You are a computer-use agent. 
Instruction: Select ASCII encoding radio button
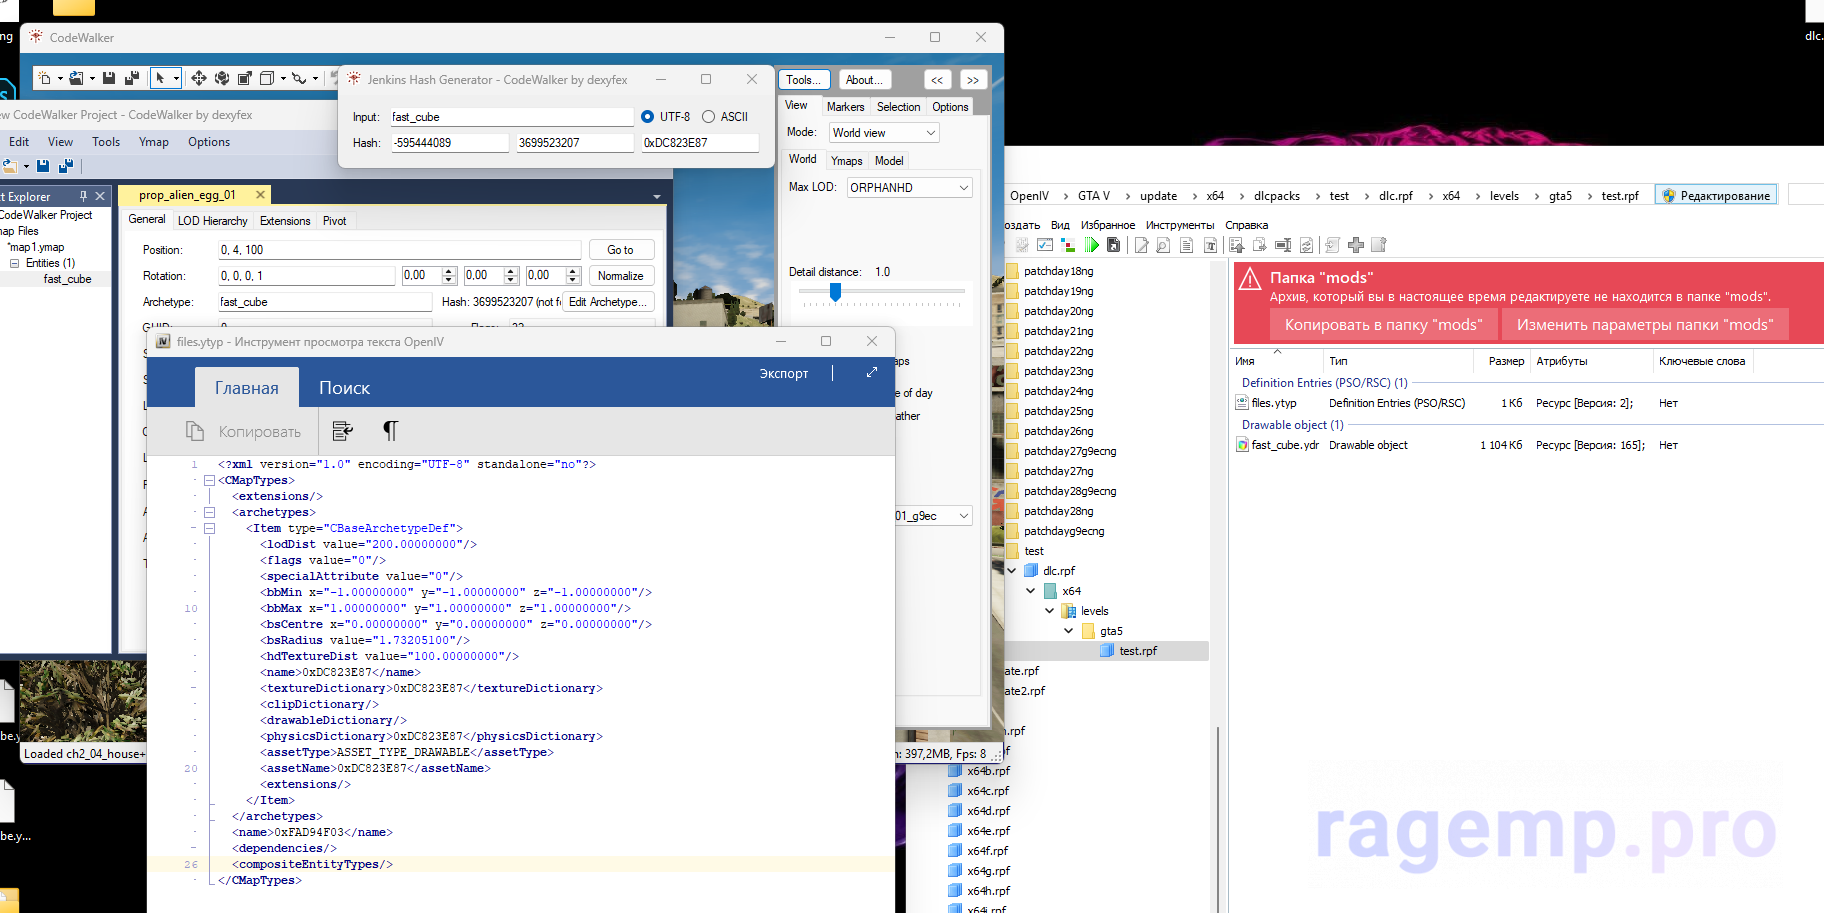click(708, 117)
